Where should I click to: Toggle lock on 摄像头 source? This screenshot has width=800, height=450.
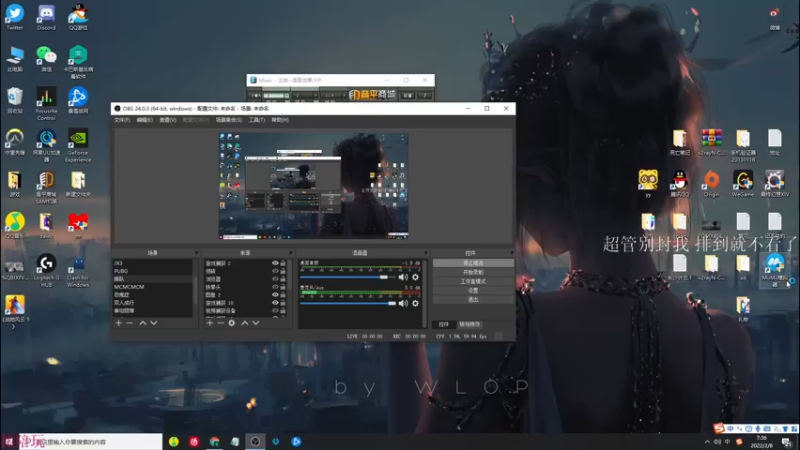point(283,287)
